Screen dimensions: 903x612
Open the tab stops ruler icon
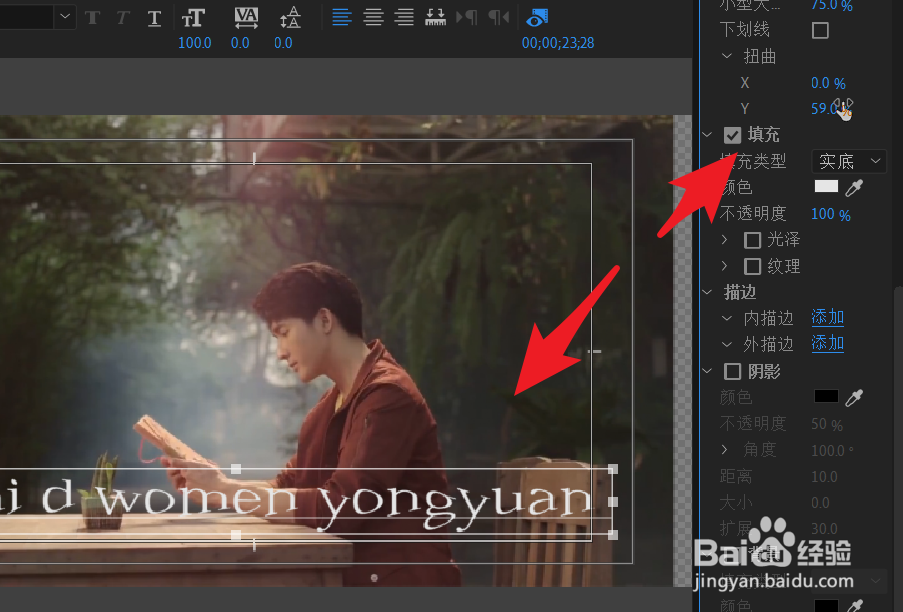pyautogui.click(x=435, y=17)
